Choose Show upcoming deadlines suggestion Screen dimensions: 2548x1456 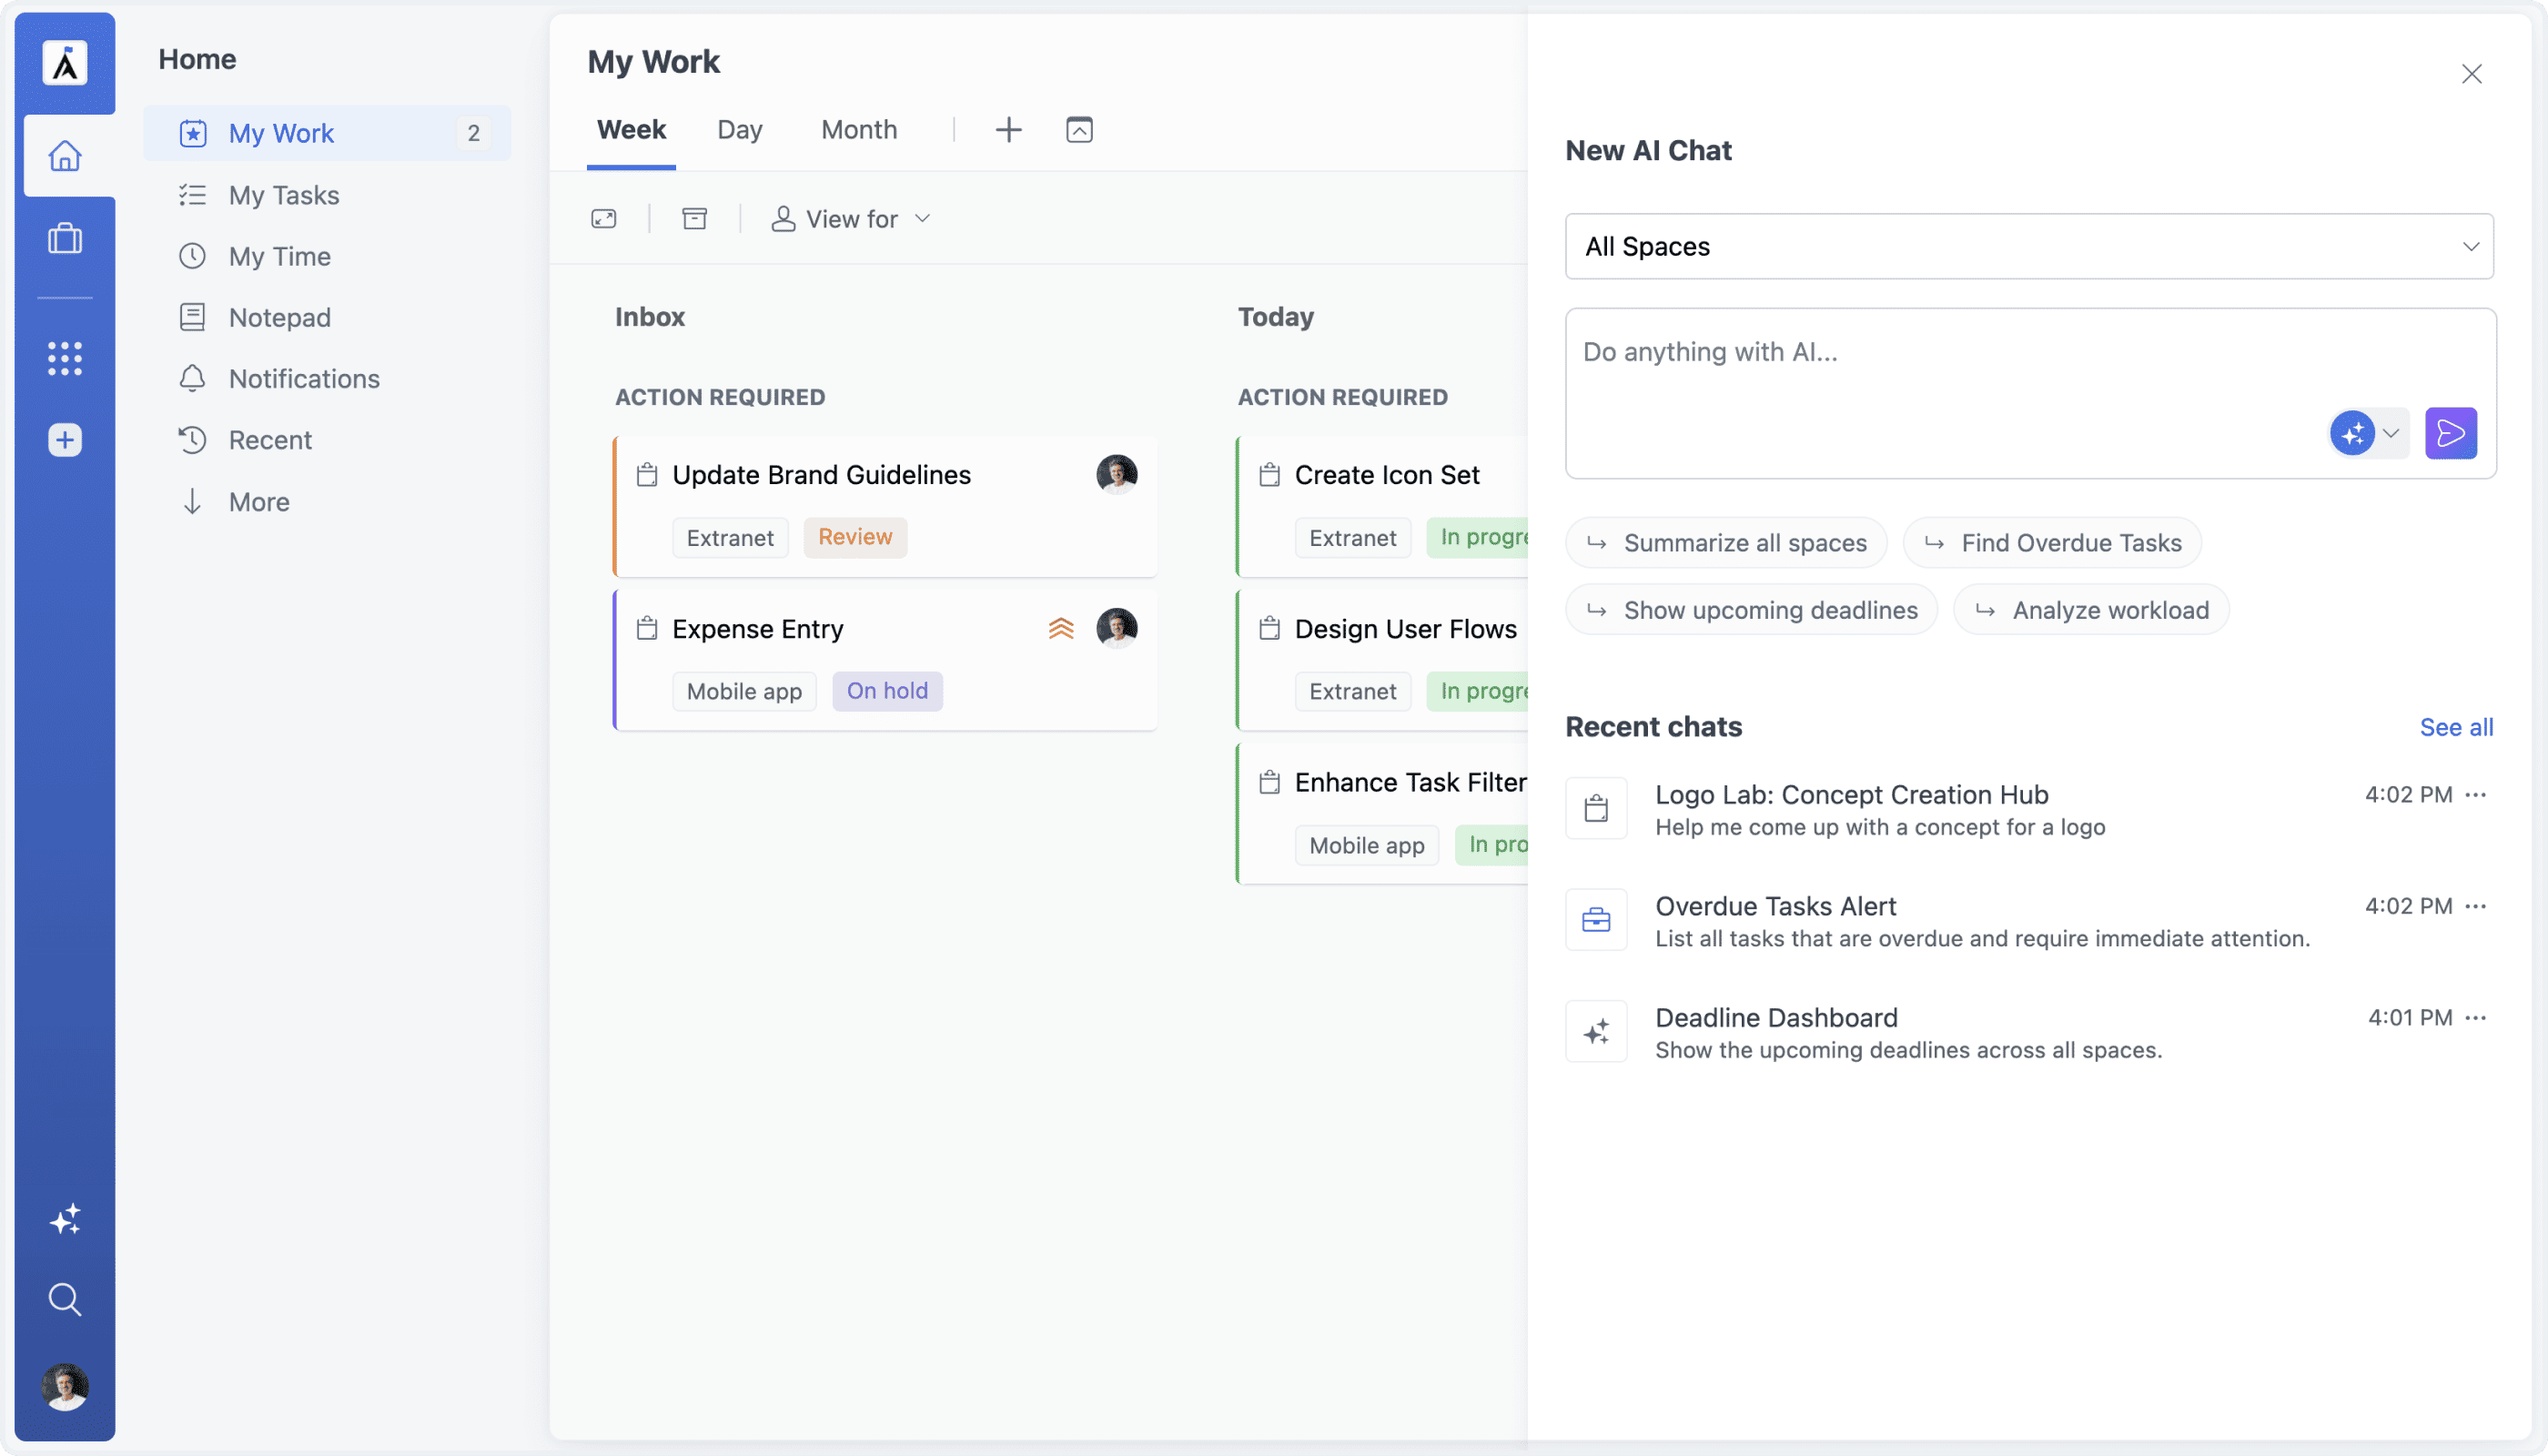[x=1751, y=610]
